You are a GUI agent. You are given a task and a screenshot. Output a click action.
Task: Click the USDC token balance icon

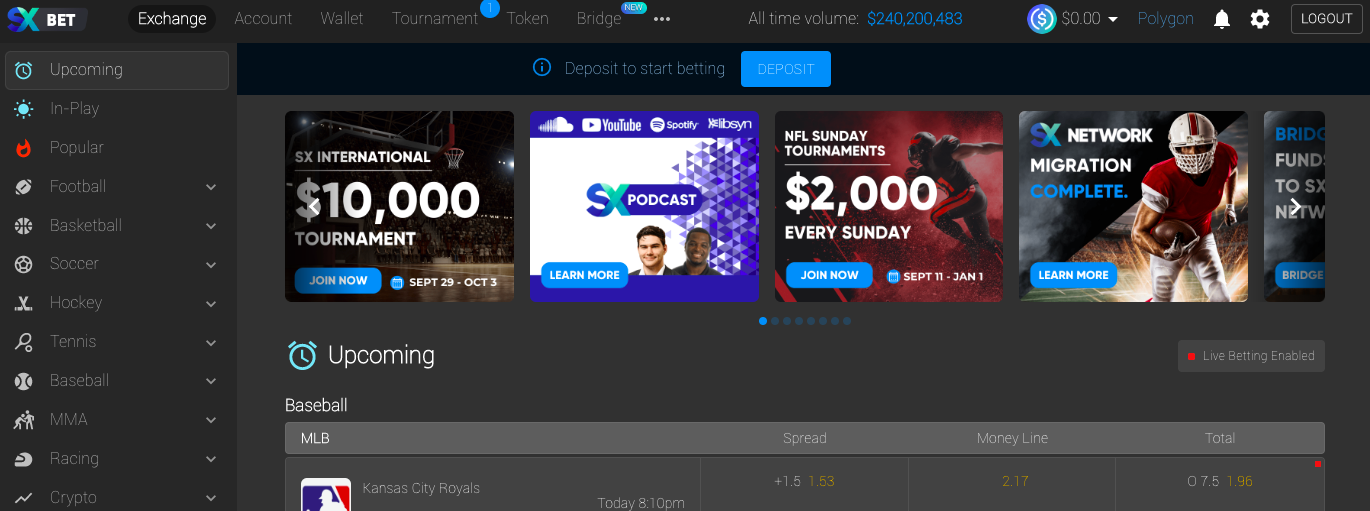1042,19
